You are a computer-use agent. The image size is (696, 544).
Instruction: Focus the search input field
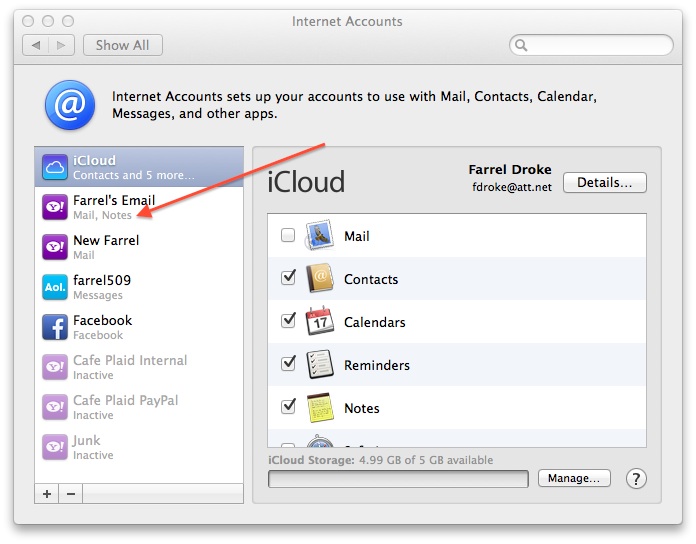pos(591,45)
